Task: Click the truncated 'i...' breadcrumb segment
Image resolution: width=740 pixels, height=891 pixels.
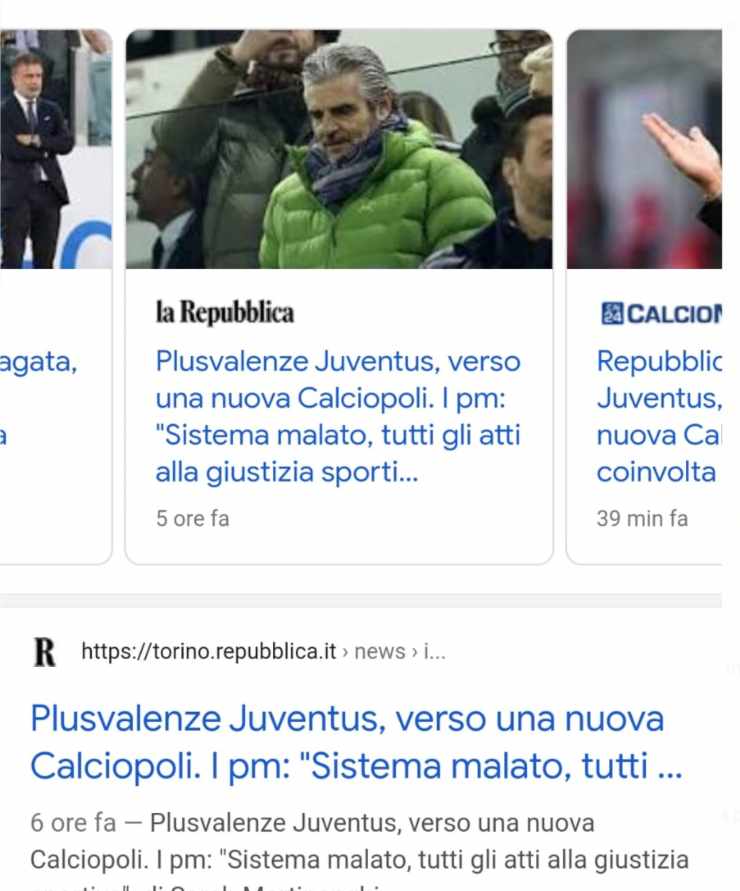Action: click(x=435, y=651)
